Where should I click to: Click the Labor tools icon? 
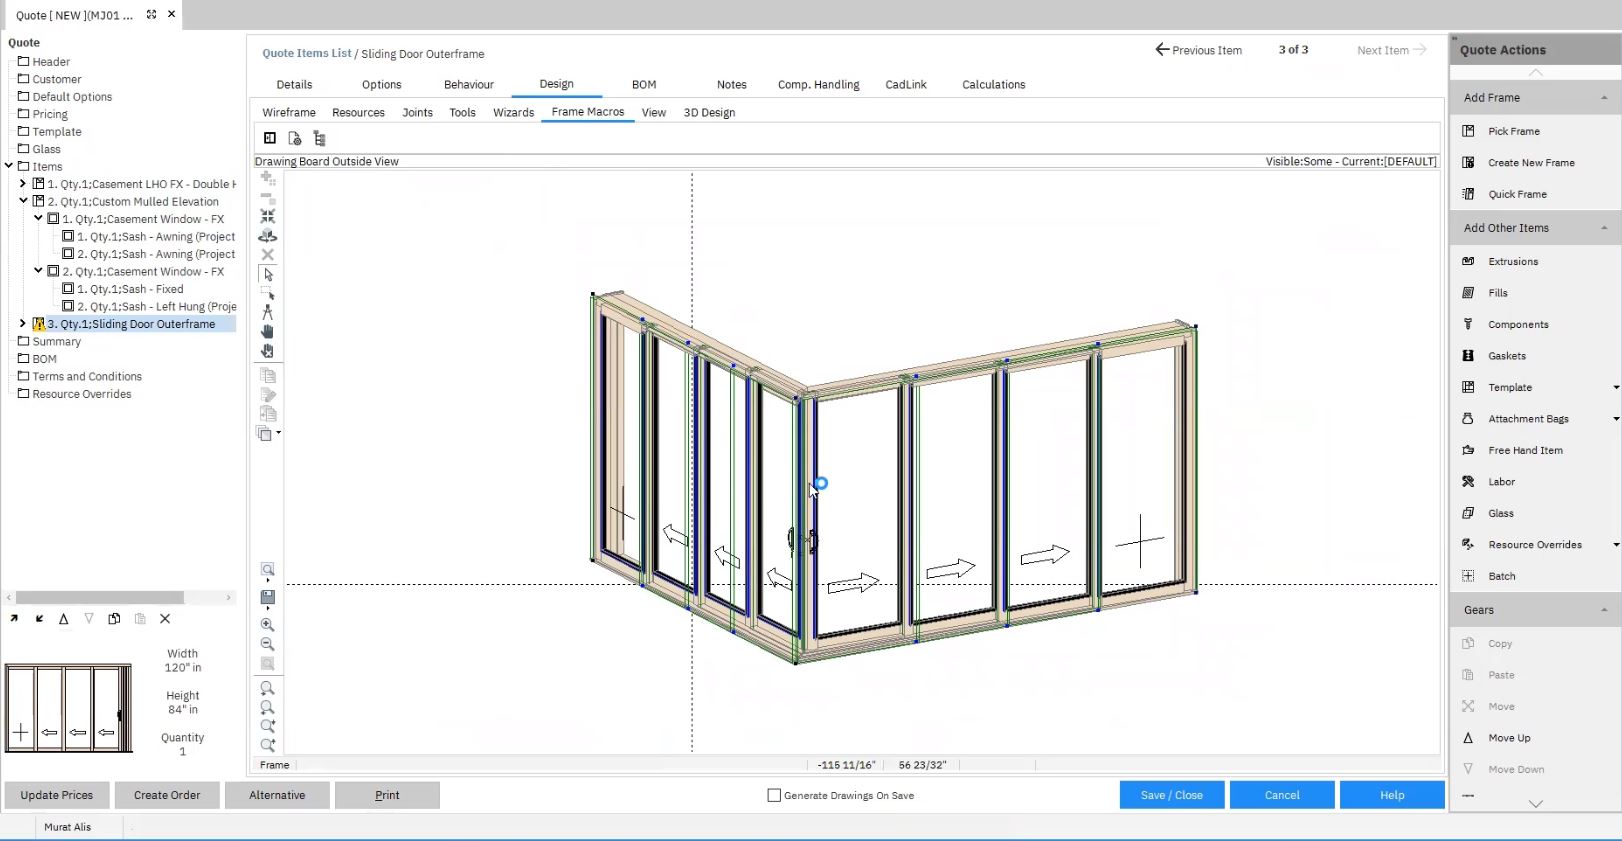(1468, 482)
